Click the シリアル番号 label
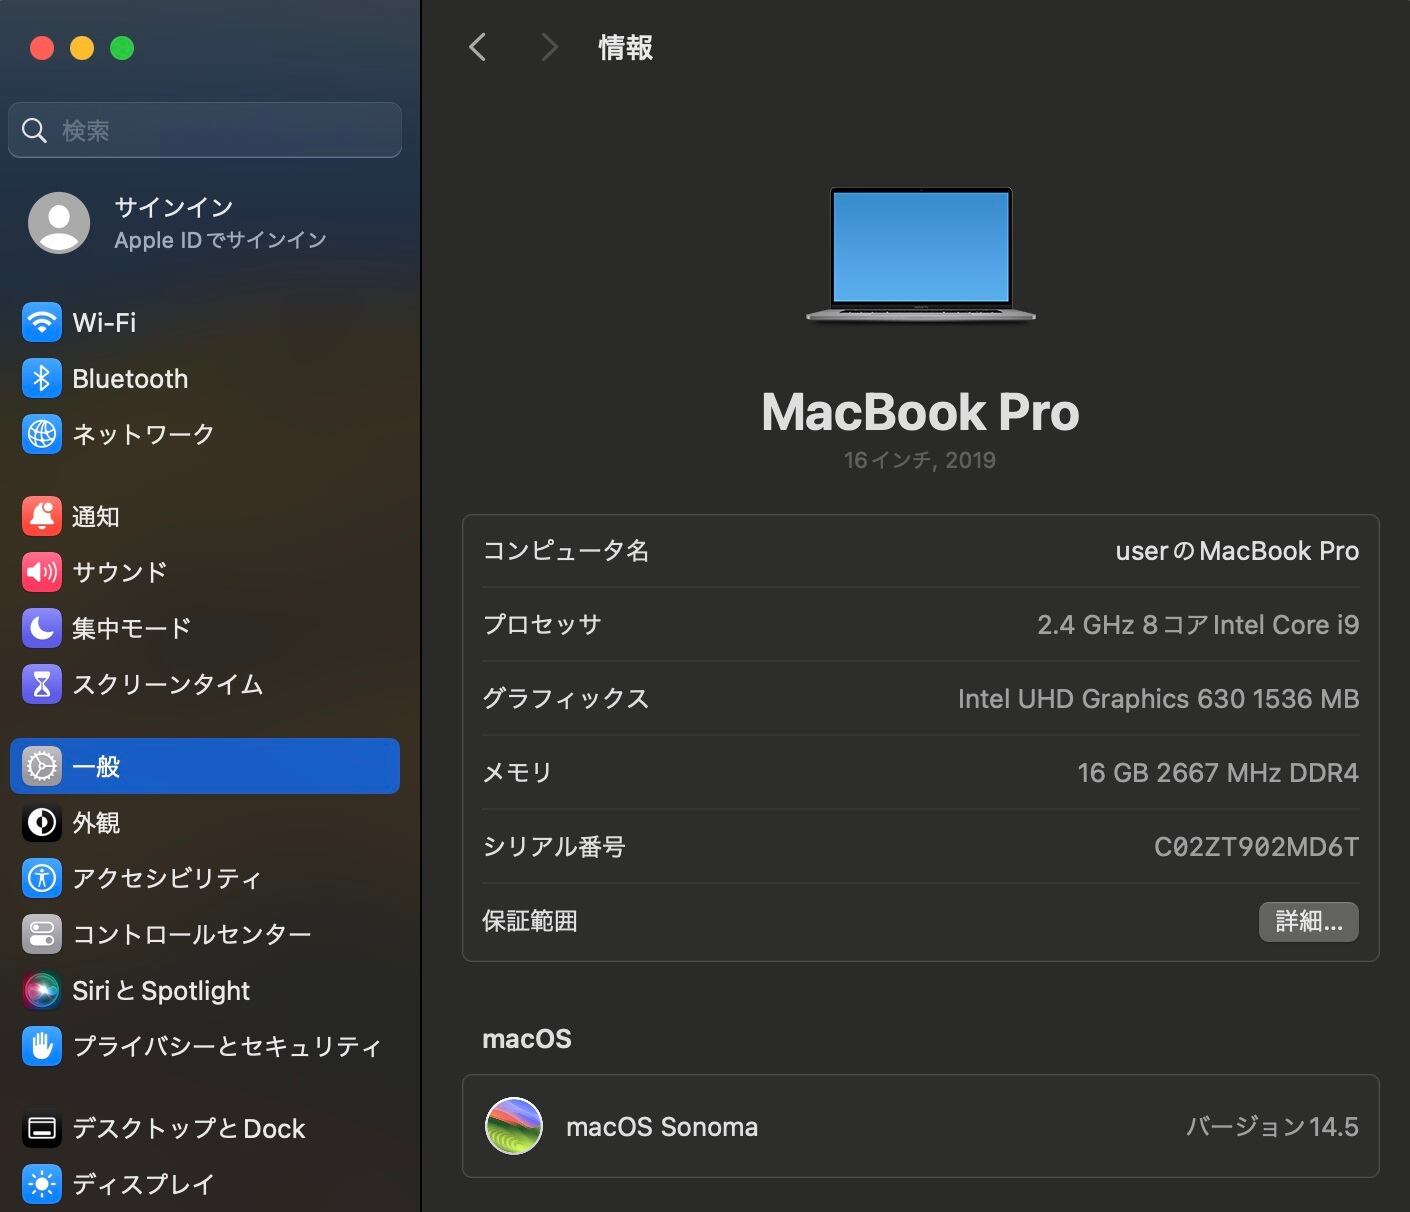This screenshot has height=1212, width=1410. coord(554,847)
